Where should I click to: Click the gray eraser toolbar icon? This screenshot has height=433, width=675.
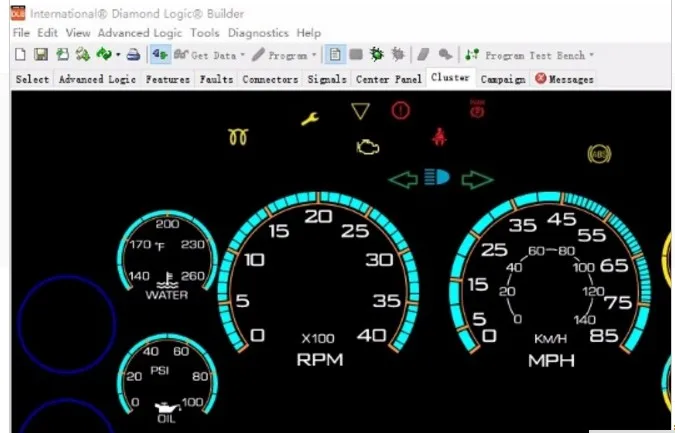(424, 55)
